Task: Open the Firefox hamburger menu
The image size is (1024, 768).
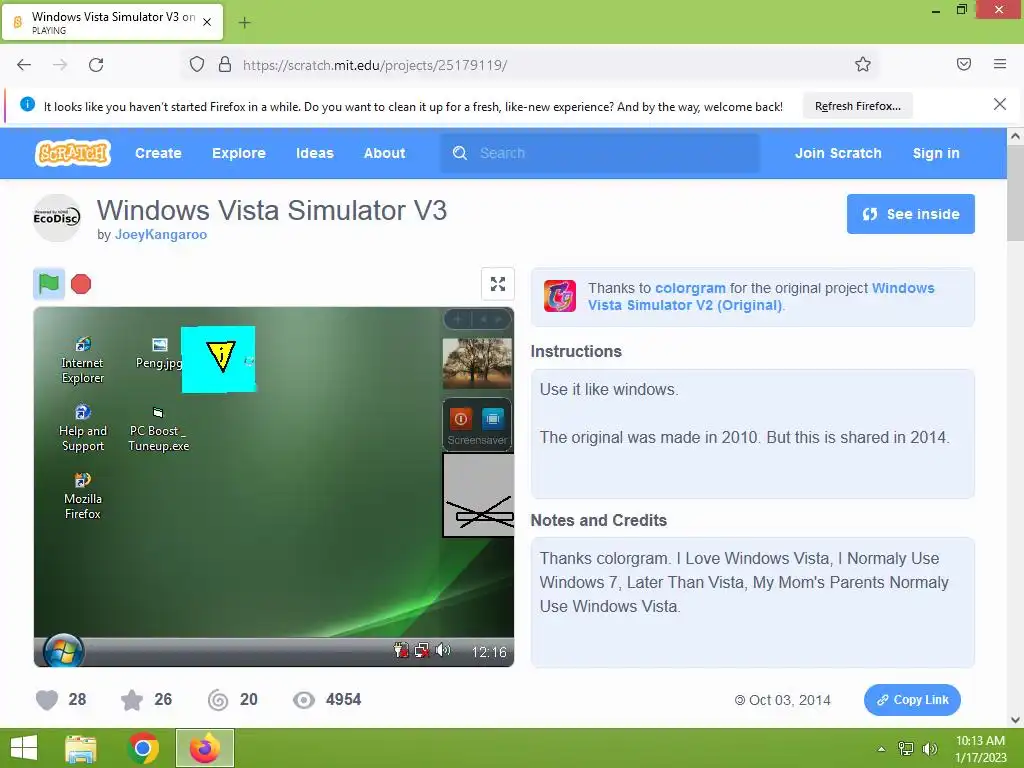Action: coord(1000,64)
